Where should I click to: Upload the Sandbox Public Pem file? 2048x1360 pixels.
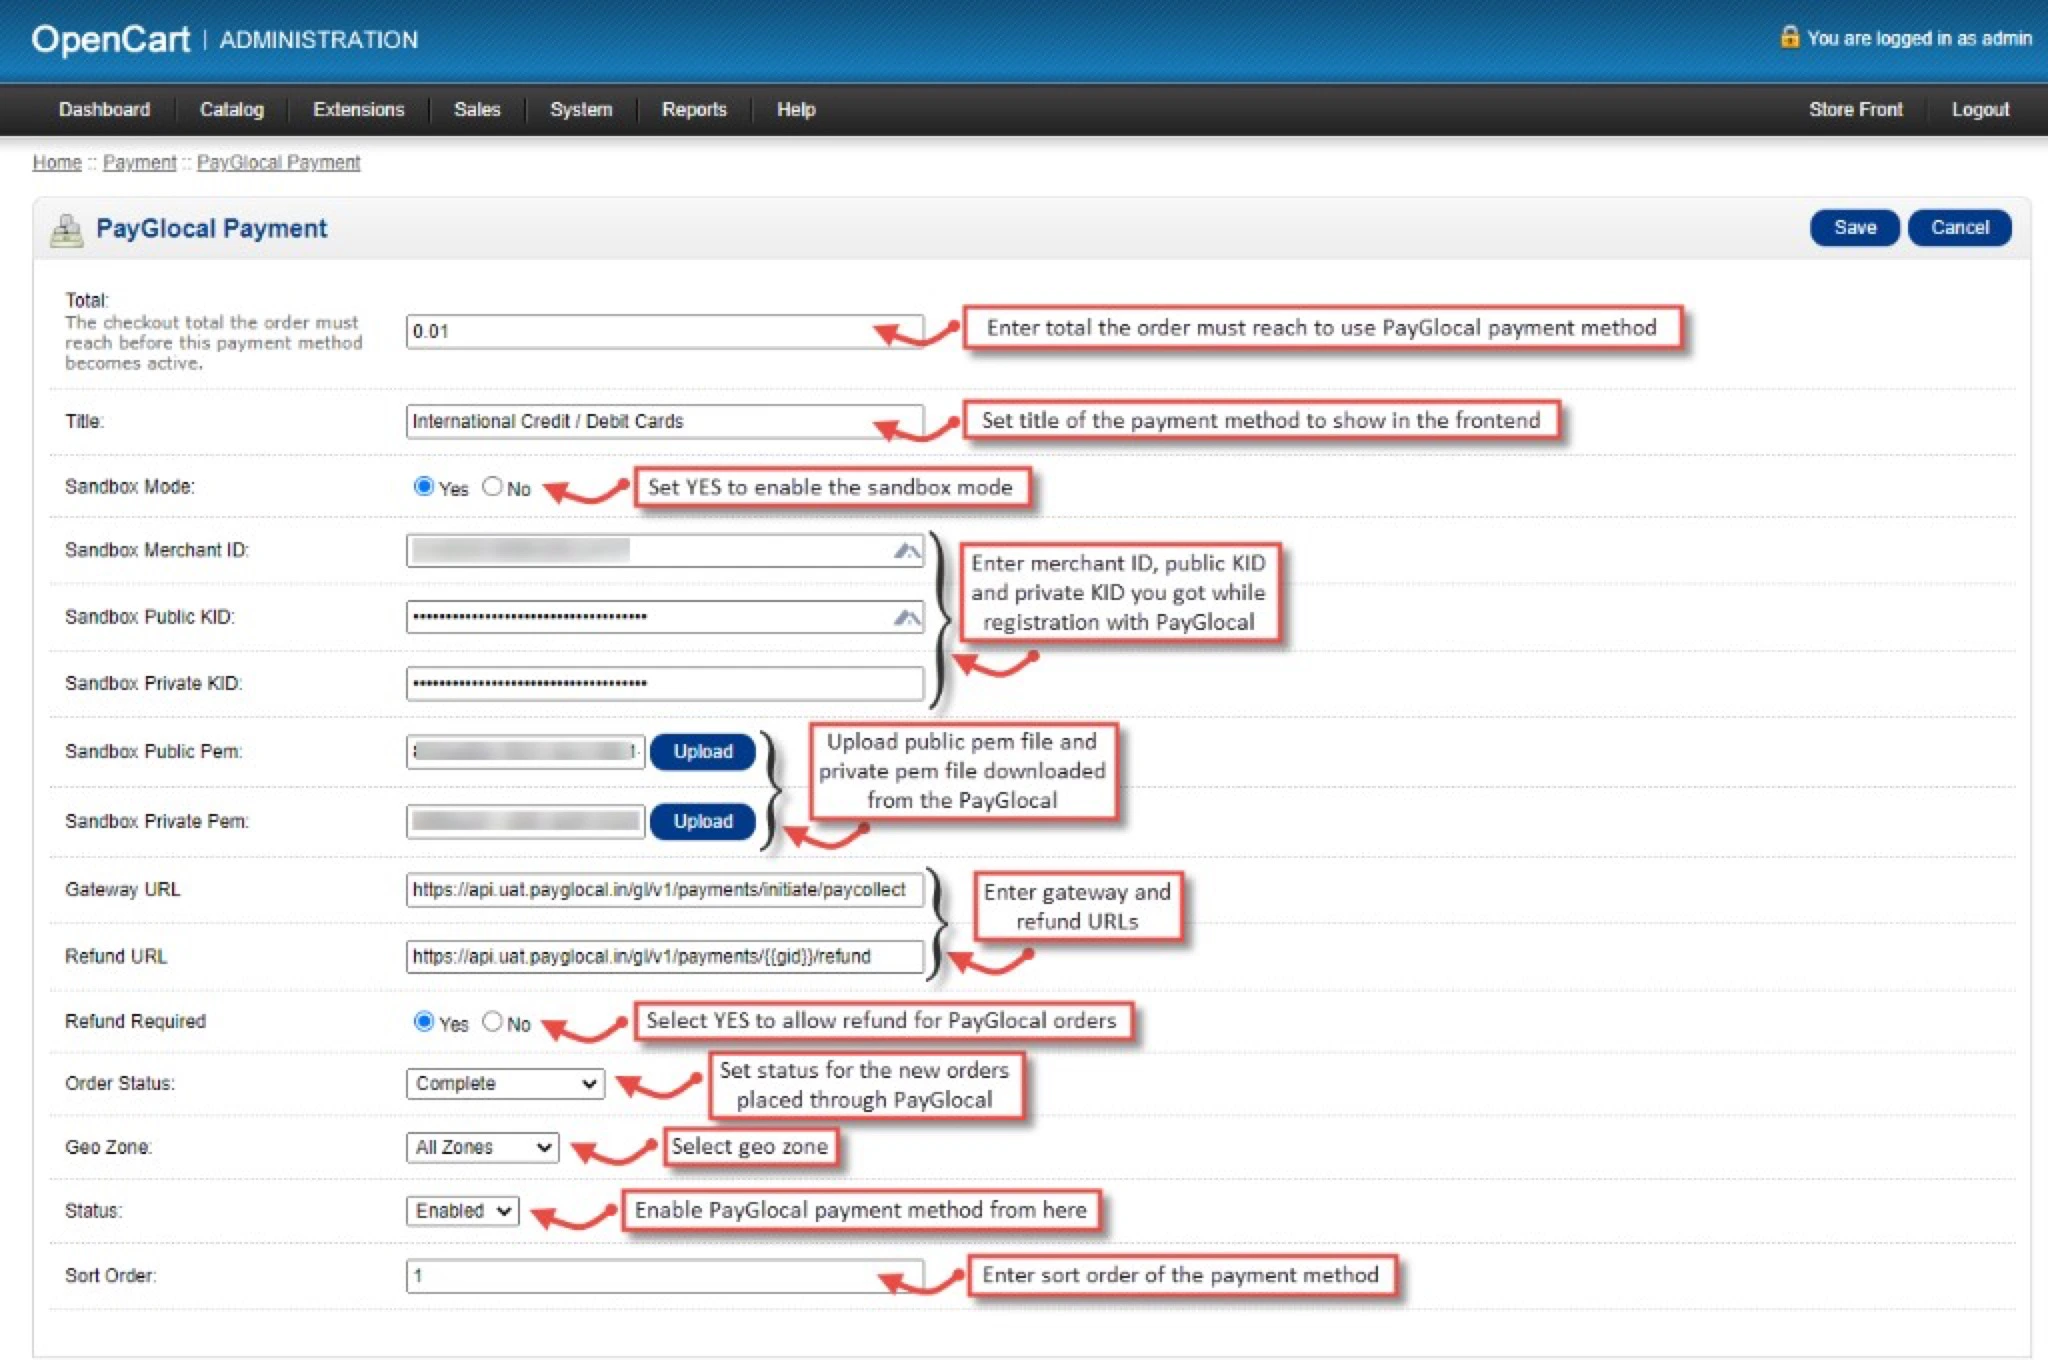[x=702, y=752]
